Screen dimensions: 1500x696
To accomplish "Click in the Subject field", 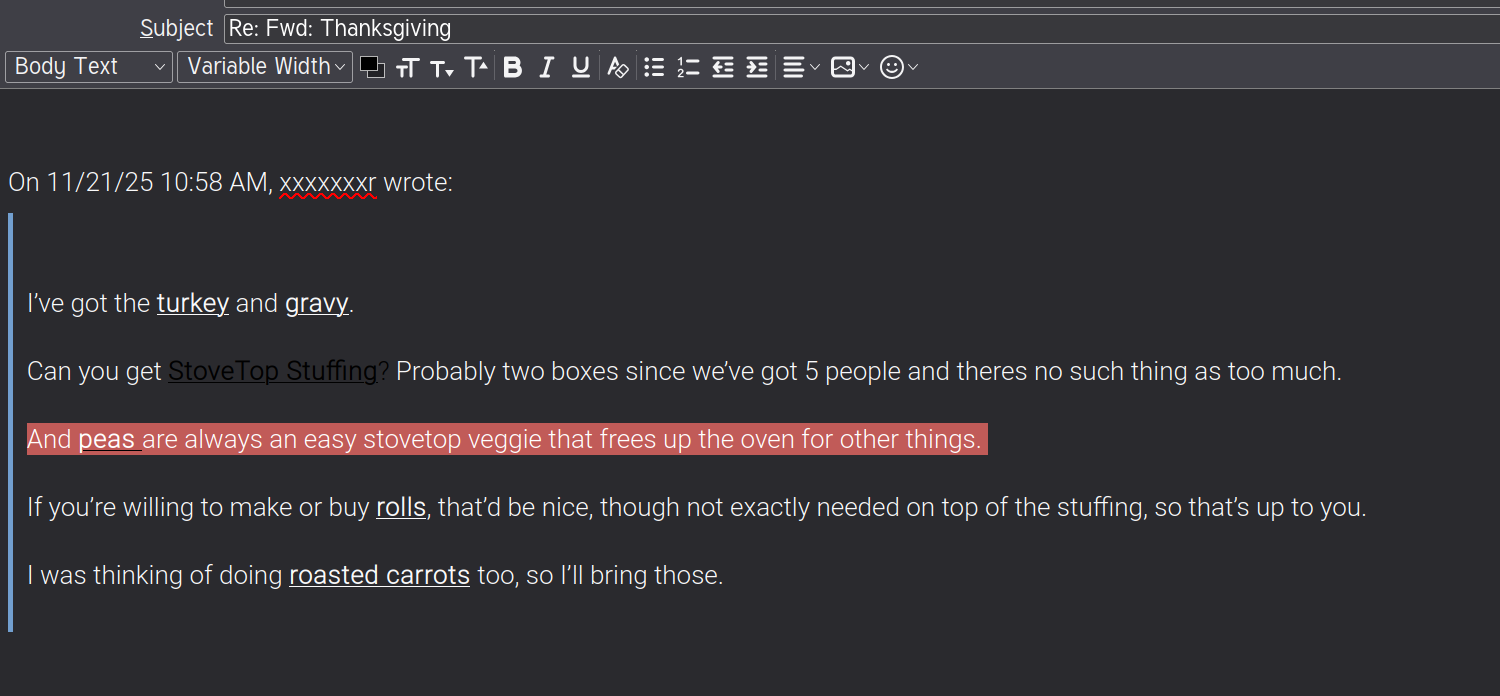I will point(862,28).
